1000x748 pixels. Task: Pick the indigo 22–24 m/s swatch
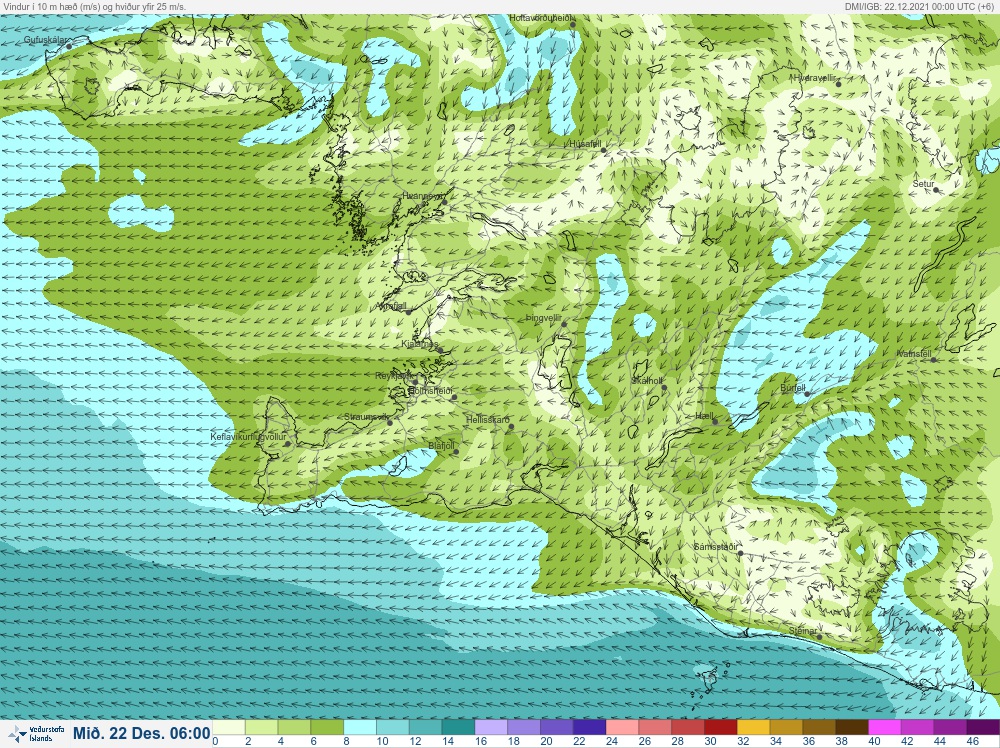coord(590,728)
